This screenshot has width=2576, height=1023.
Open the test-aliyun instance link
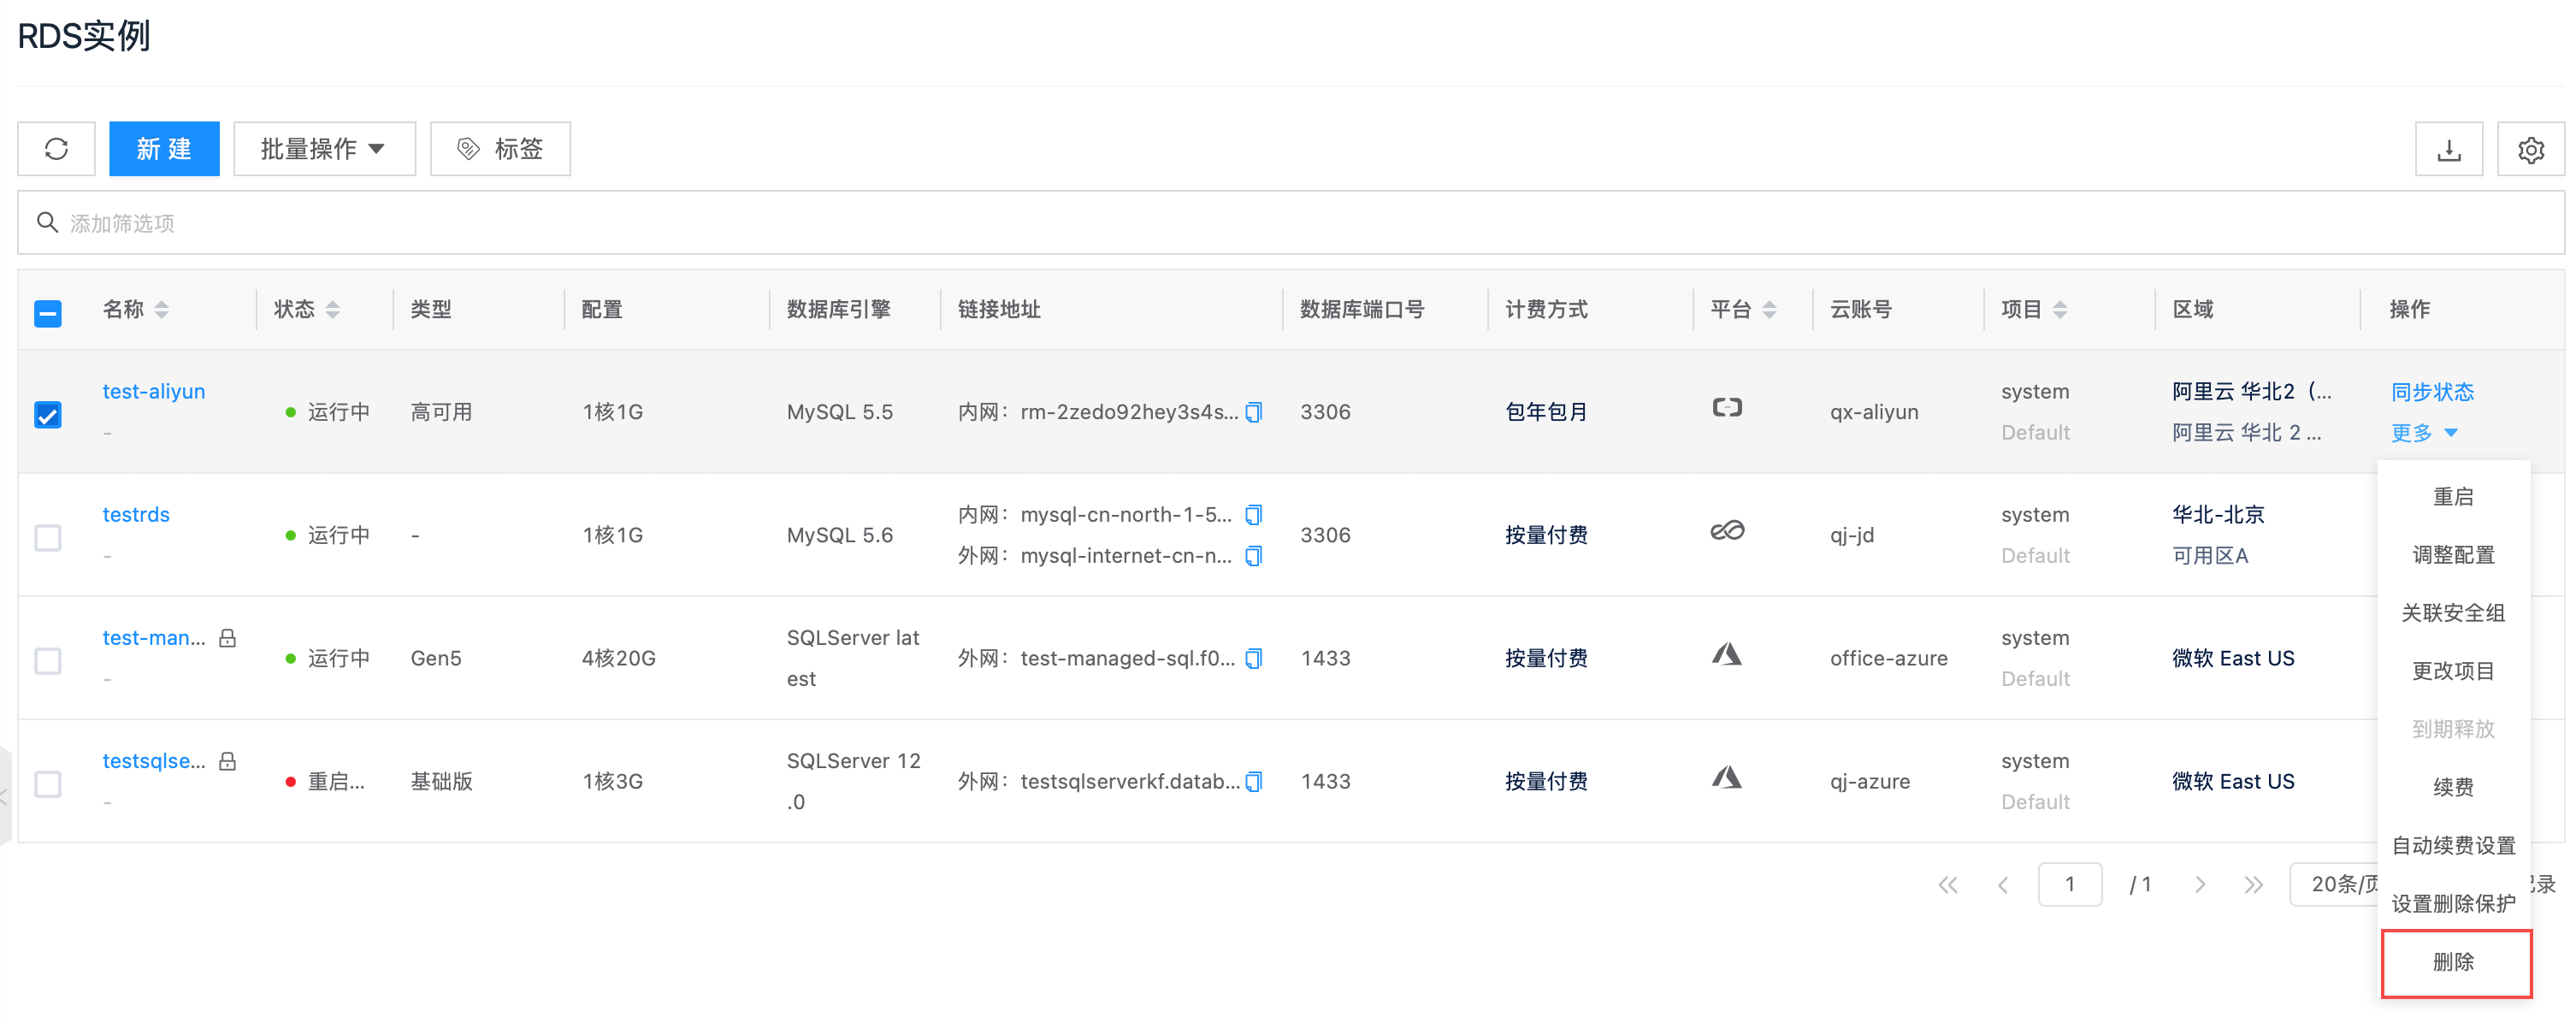tap(154, 391)
